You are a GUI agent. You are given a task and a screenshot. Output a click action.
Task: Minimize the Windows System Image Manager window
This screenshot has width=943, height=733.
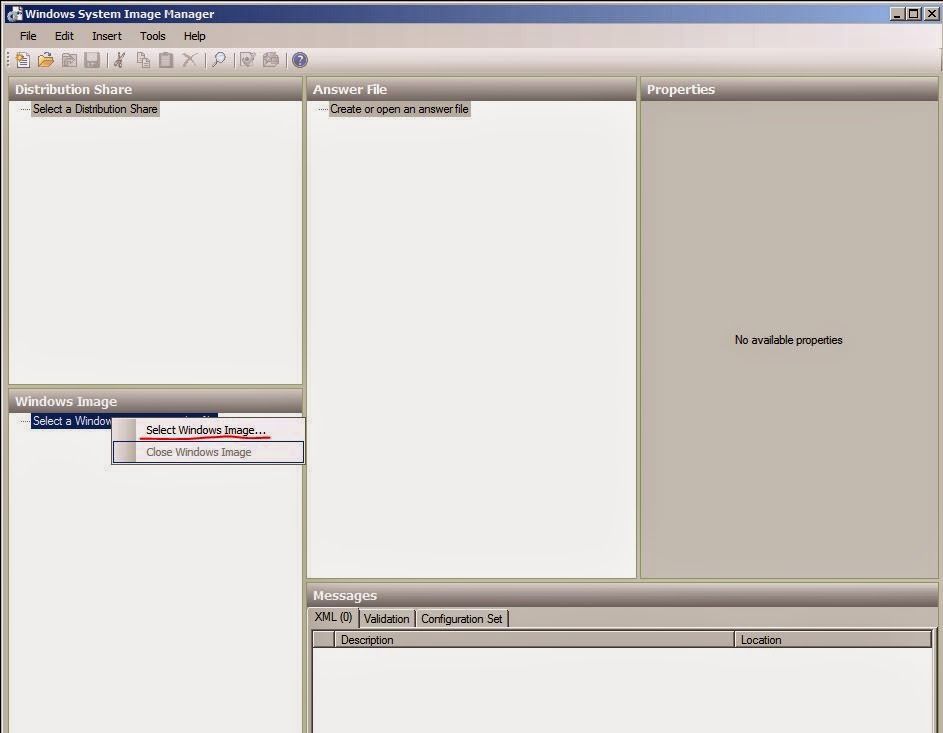point(897,13)
